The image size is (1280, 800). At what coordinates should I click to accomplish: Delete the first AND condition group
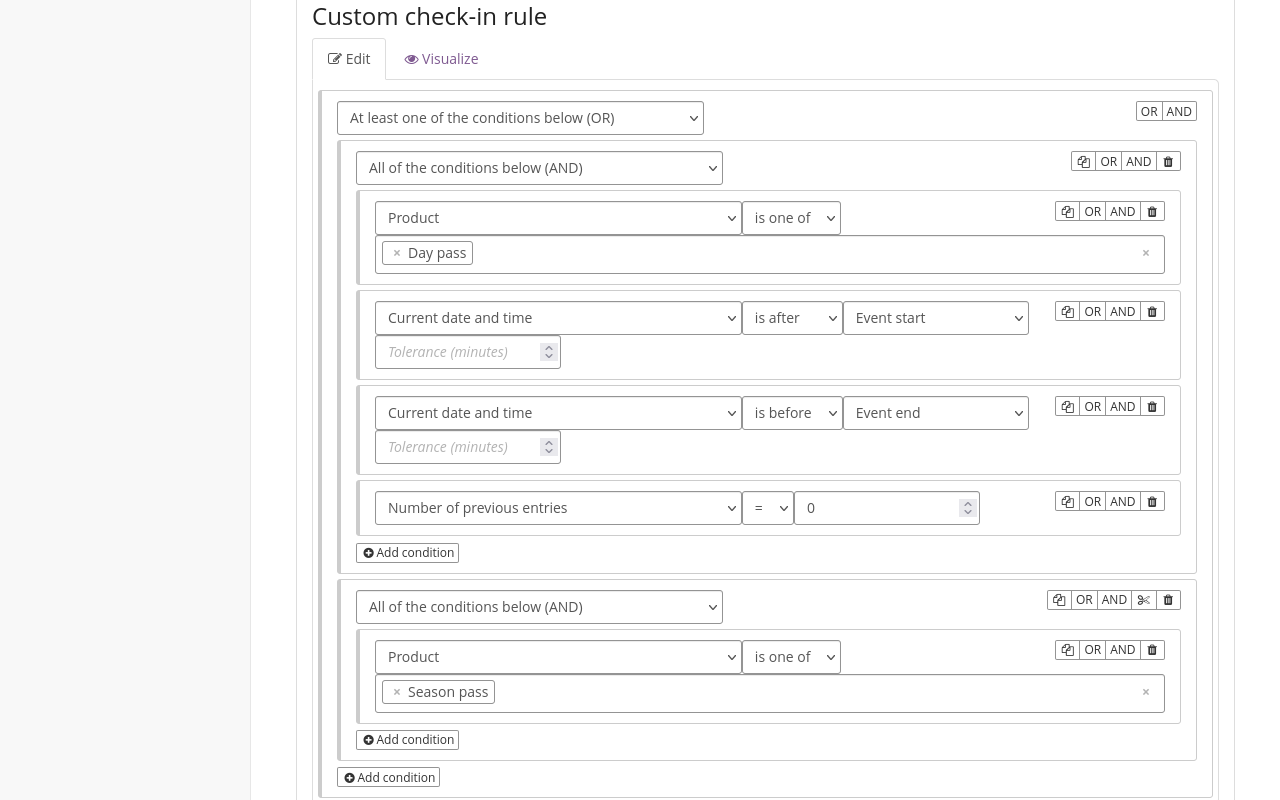tap(1168, 162)
